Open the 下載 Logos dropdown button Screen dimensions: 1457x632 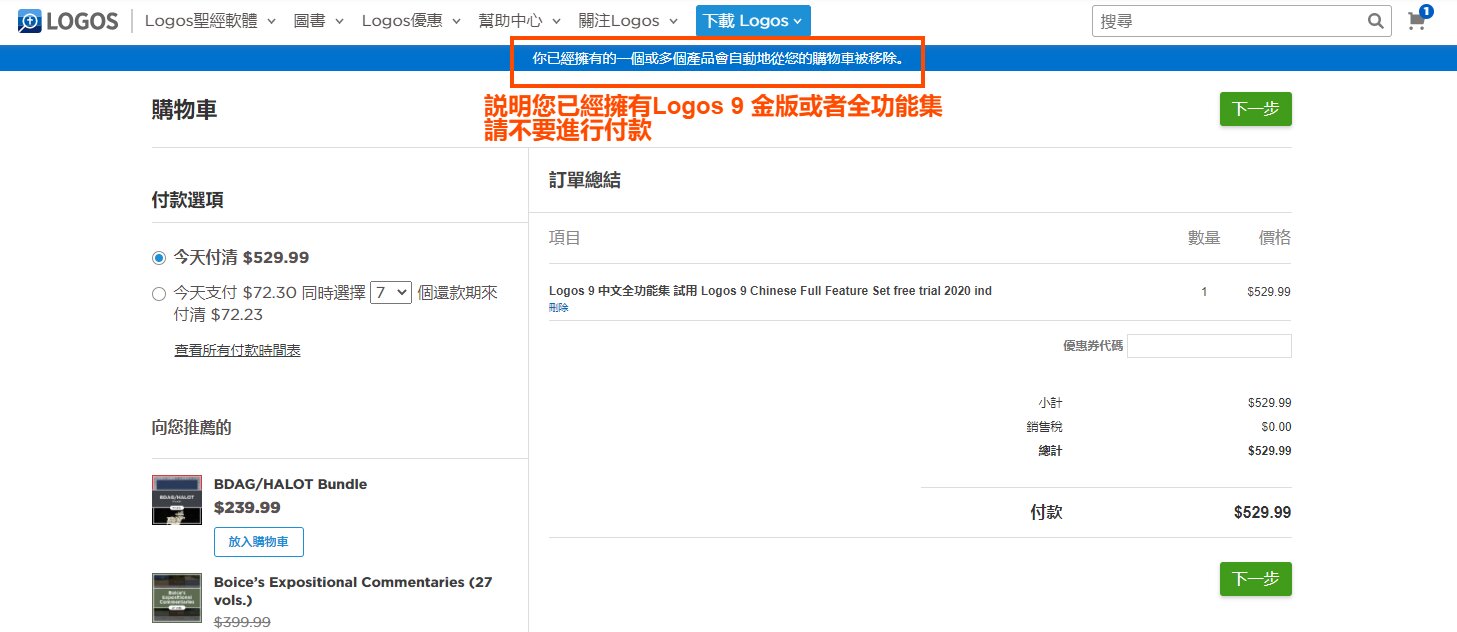coord(753,21)
